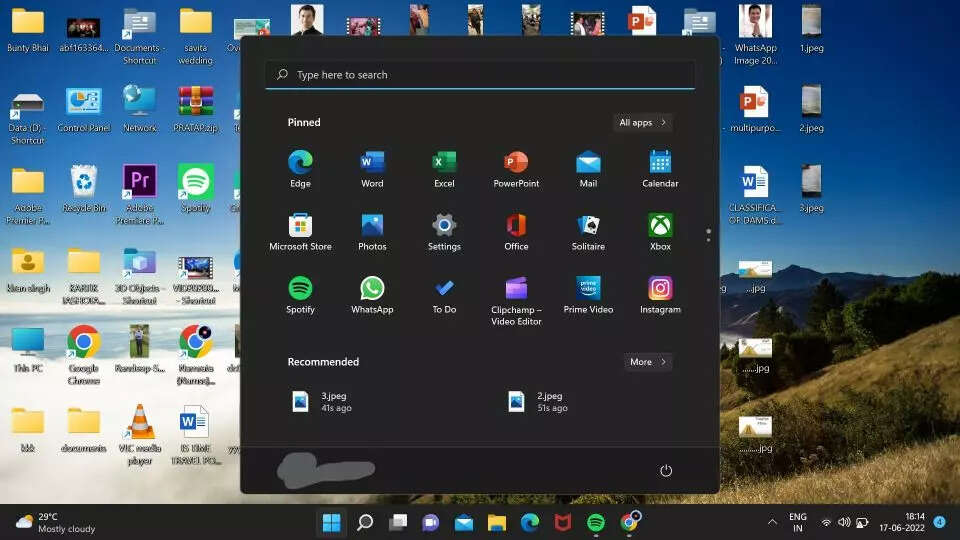This screenshot has width=960, height=540.
Task: Launch Word from the Start menu
Action: pyautogui.click(x=372, y=169)
